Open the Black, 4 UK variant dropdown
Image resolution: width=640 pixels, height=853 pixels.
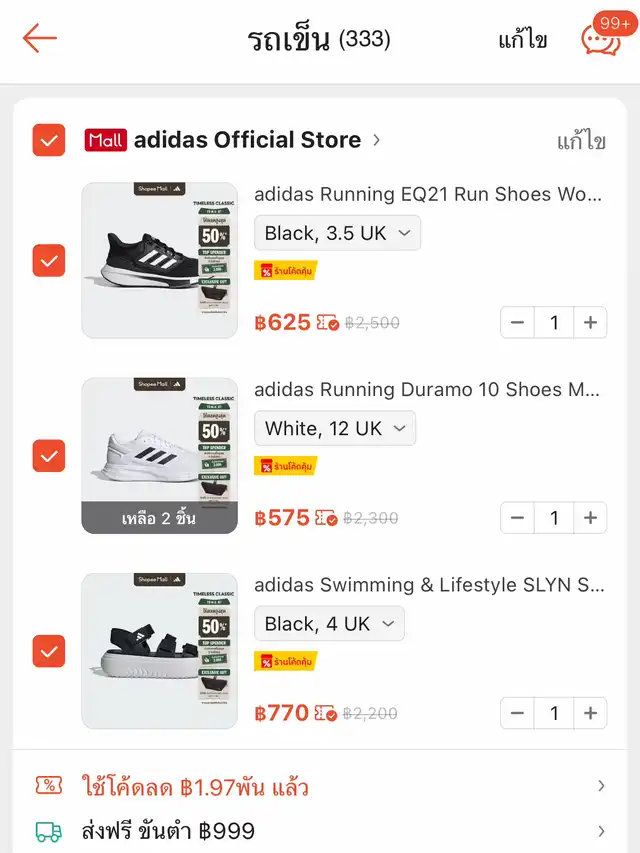pos(329,624)
